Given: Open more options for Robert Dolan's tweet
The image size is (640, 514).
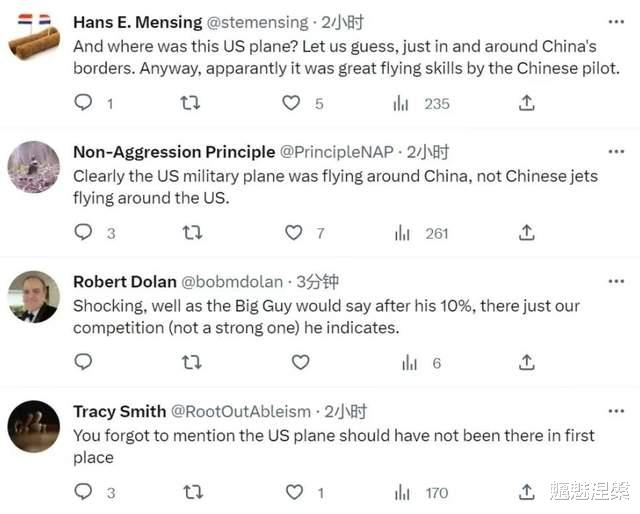Looking at the screenshot, I should point(617,282).
